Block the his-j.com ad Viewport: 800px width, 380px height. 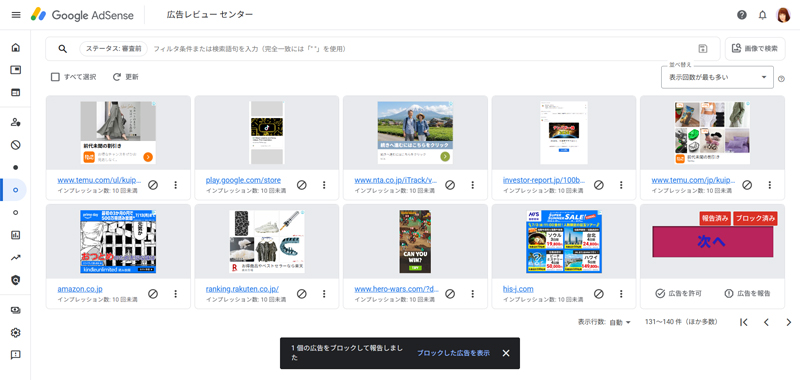[x=598, y=293]
